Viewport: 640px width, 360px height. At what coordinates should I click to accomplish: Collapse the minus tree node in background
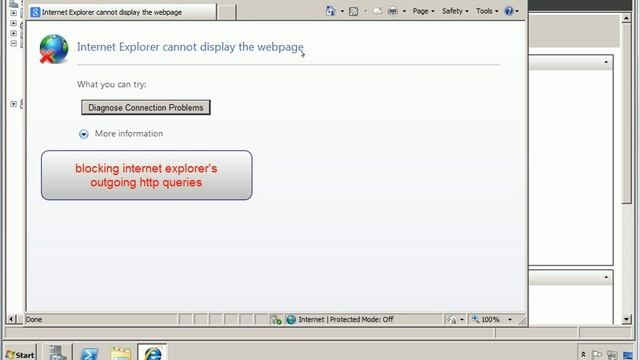pos(13,43)
